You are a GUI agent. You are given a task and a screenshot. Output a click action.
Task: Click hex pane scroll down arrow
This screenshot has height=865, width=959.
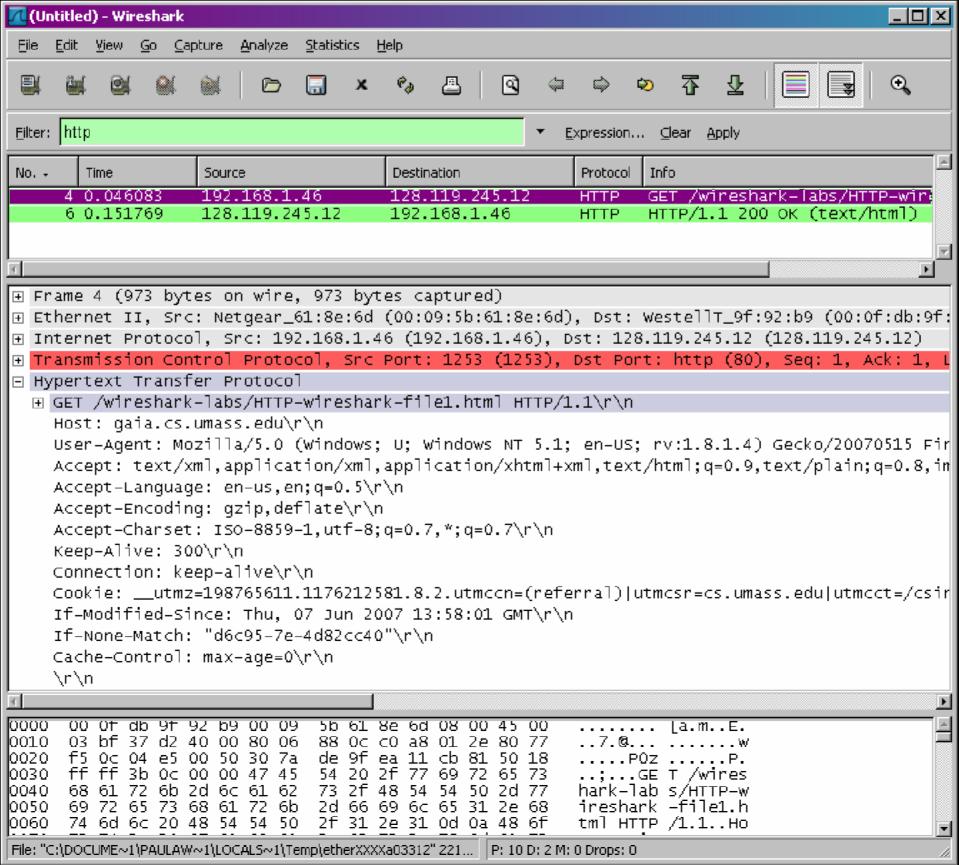[944, 830]
